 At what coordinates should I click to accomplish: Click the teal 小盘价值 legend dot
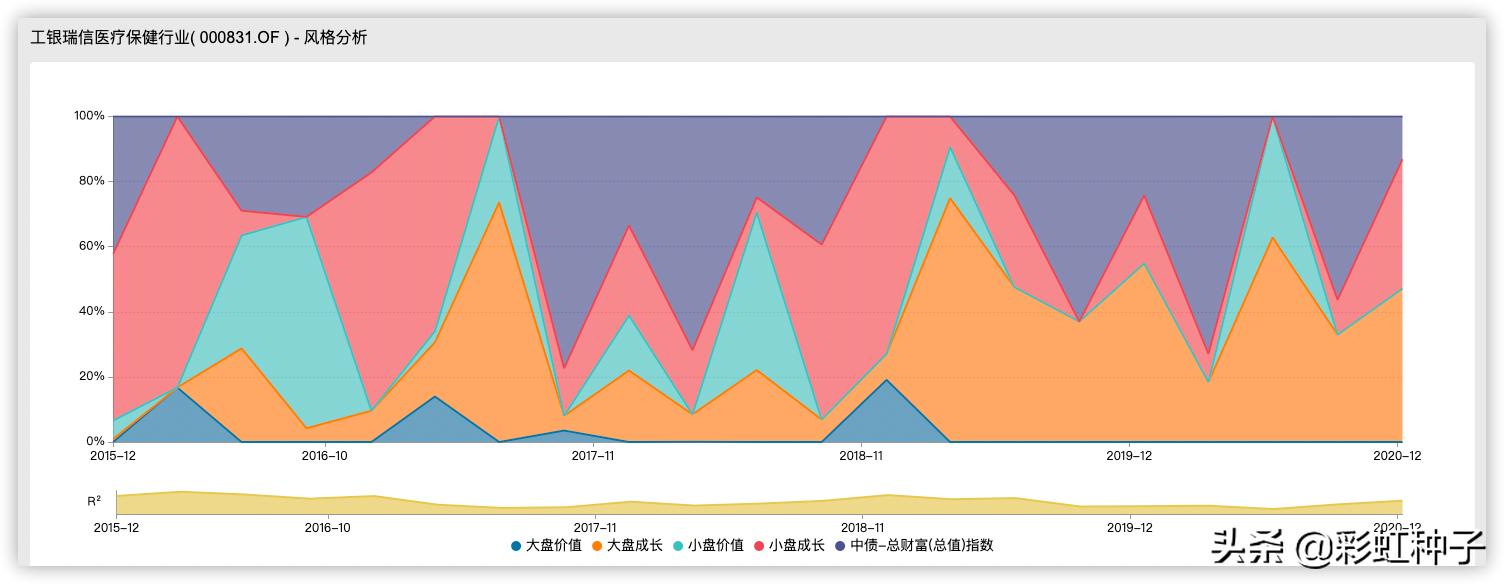coord(680,544)
